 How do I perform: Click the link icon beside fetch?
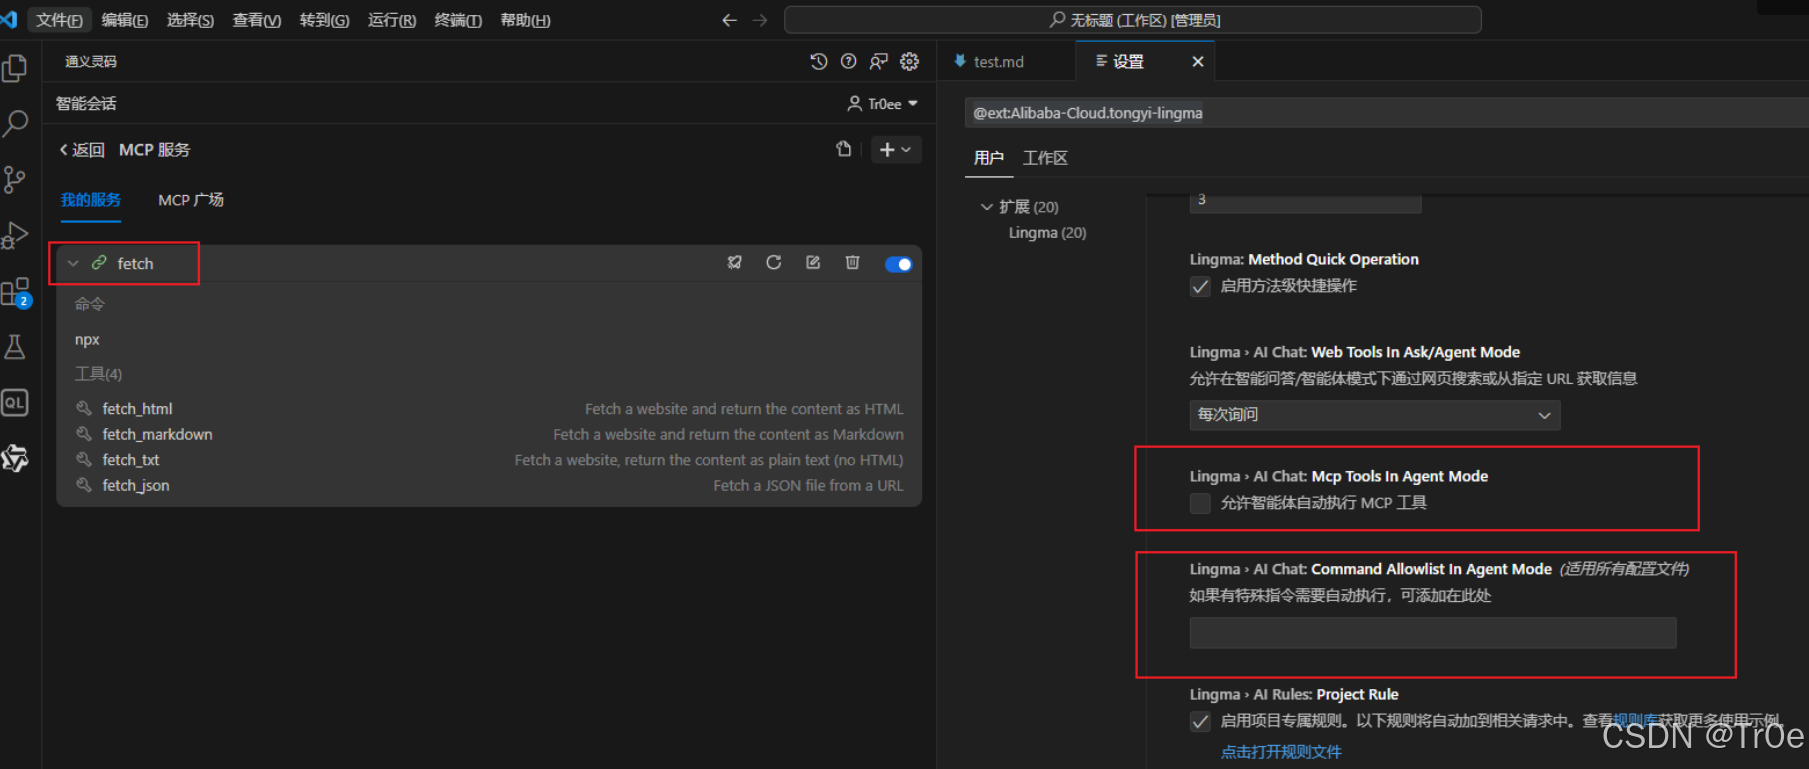[99, 263]
